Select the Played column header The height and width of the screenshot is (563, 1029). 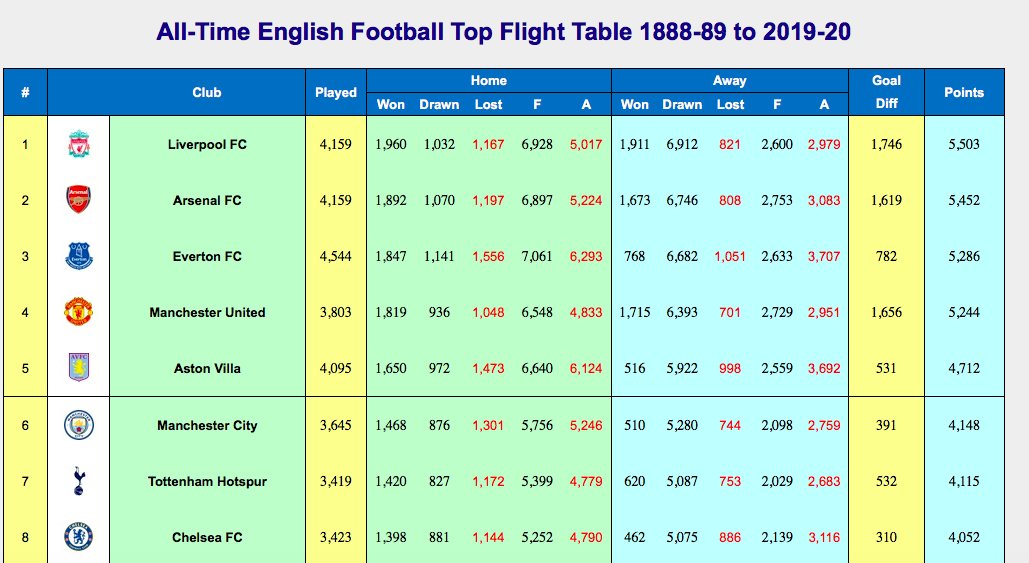pyautogui.click(x=336, y=92)
